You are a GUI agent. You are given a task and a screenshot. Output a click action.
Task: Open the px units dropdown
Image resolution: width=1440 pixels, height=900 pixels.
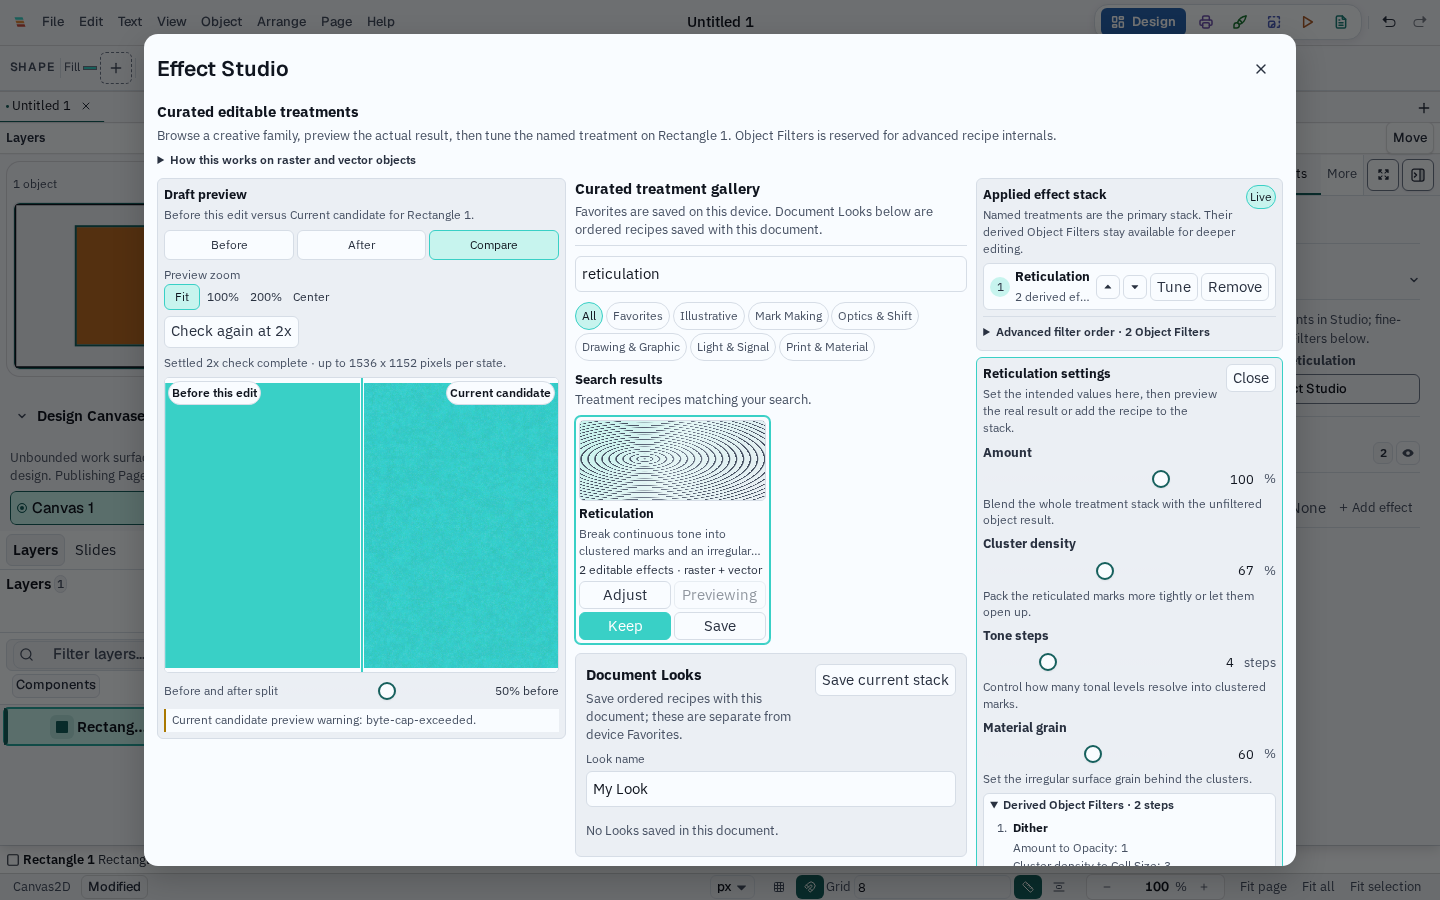pos(732,887)
